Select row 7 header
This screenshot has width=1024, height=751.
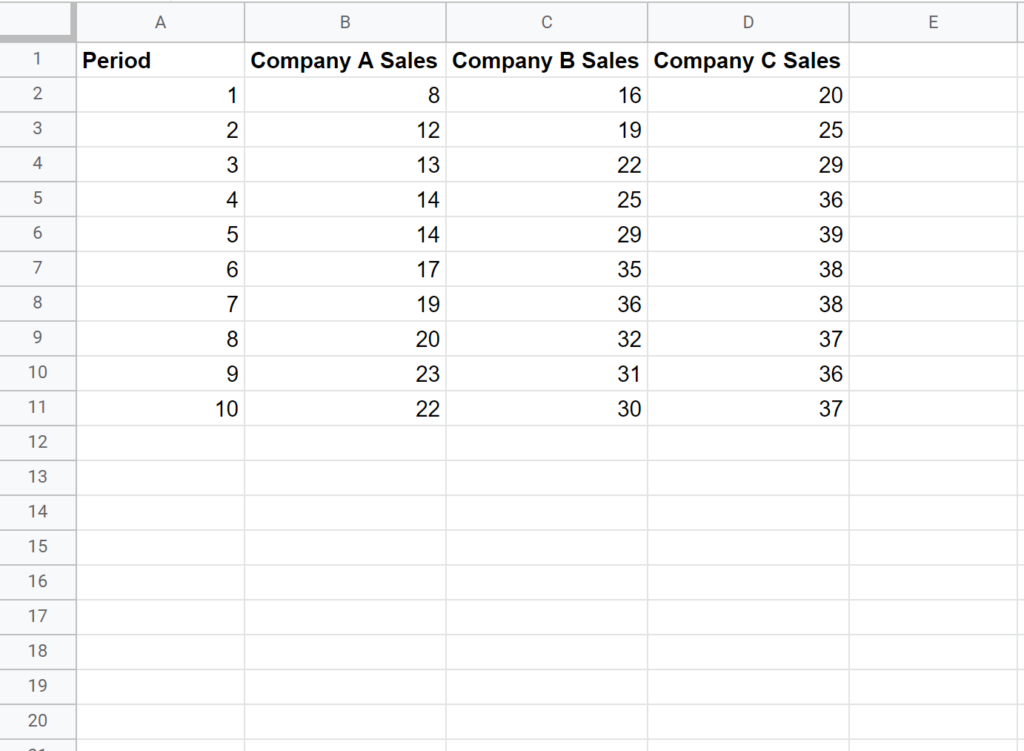[38, 269]
